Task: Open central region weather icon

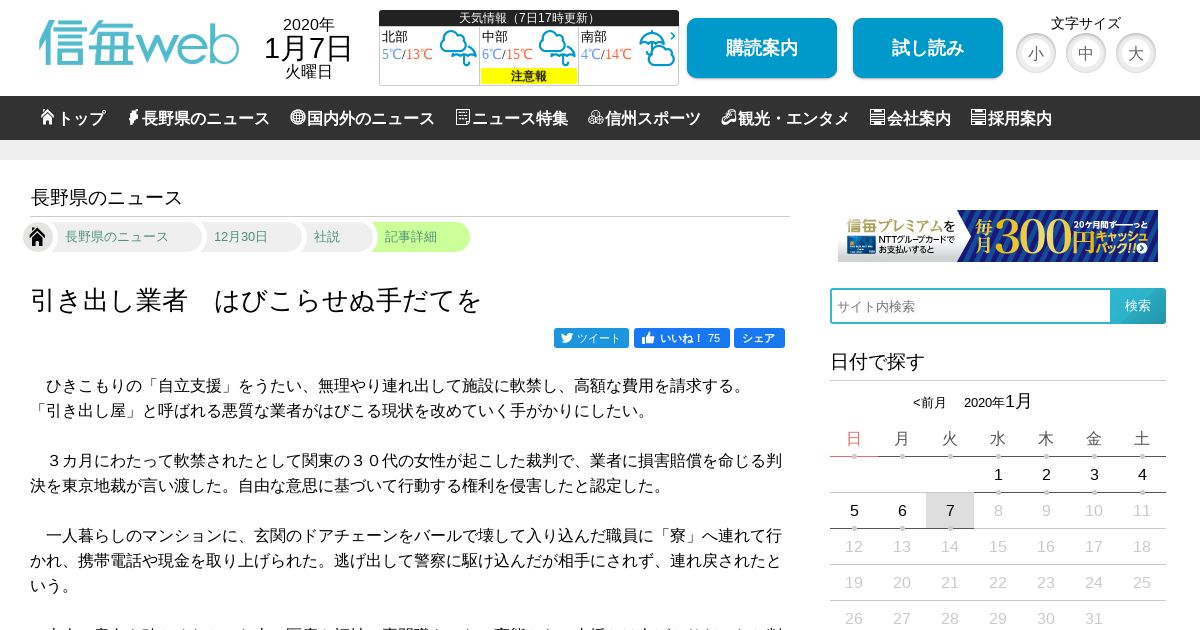Action: click(x=557, y=48)
